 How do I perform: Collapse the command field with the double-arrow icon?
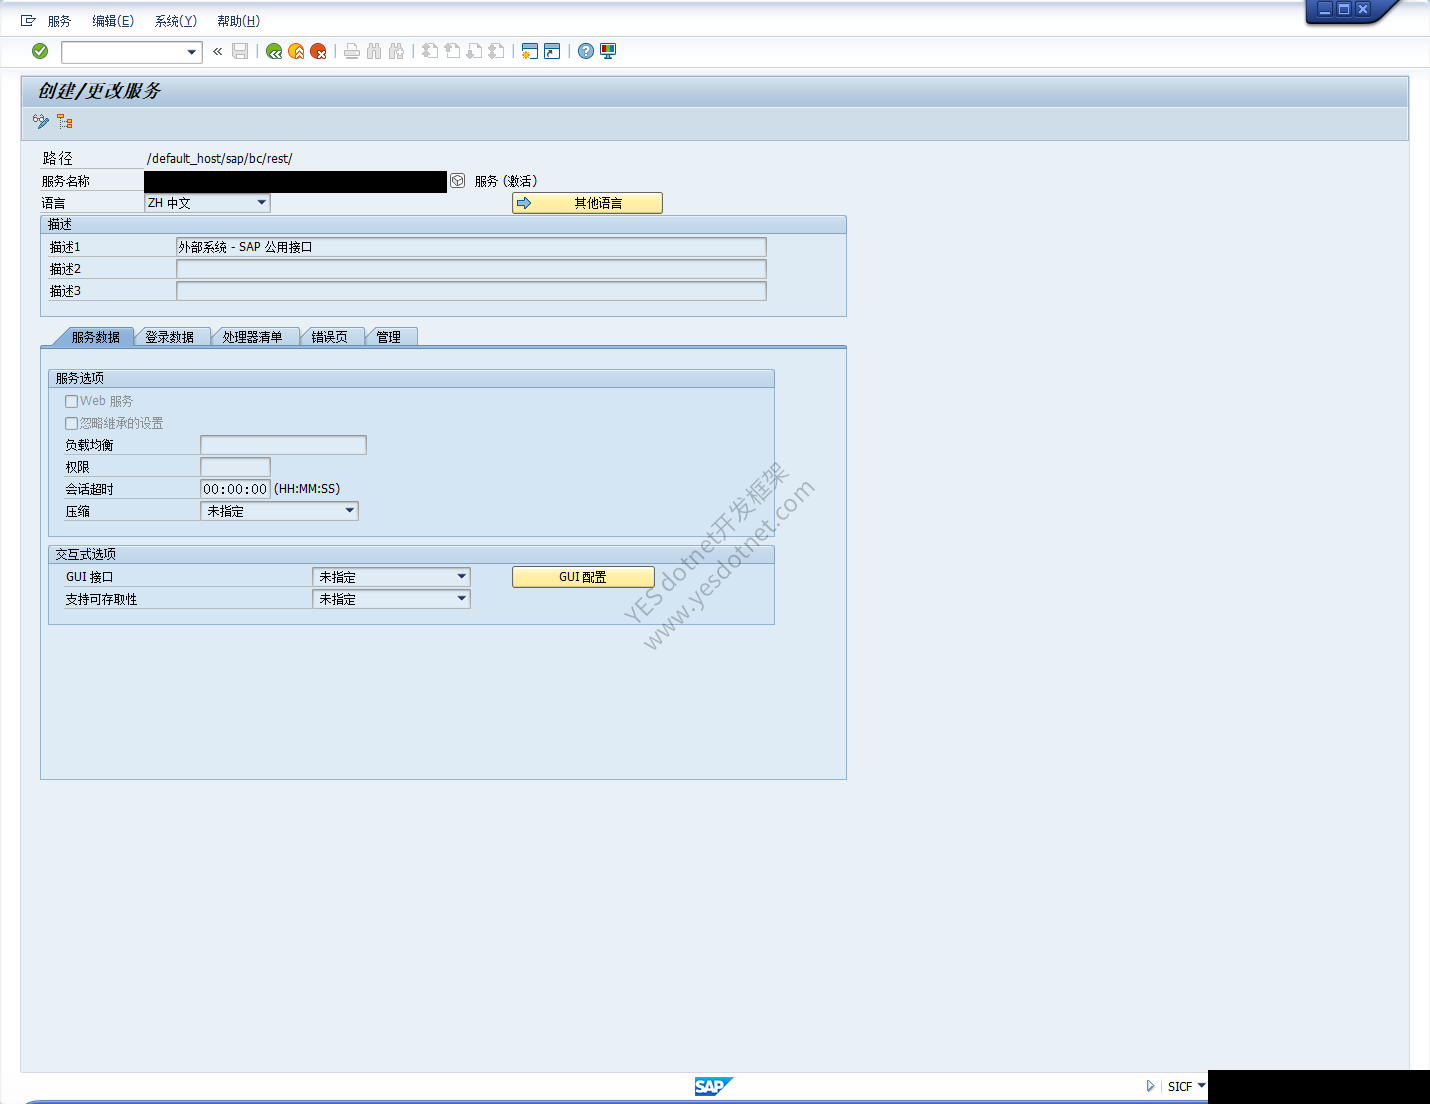point(217,51)
